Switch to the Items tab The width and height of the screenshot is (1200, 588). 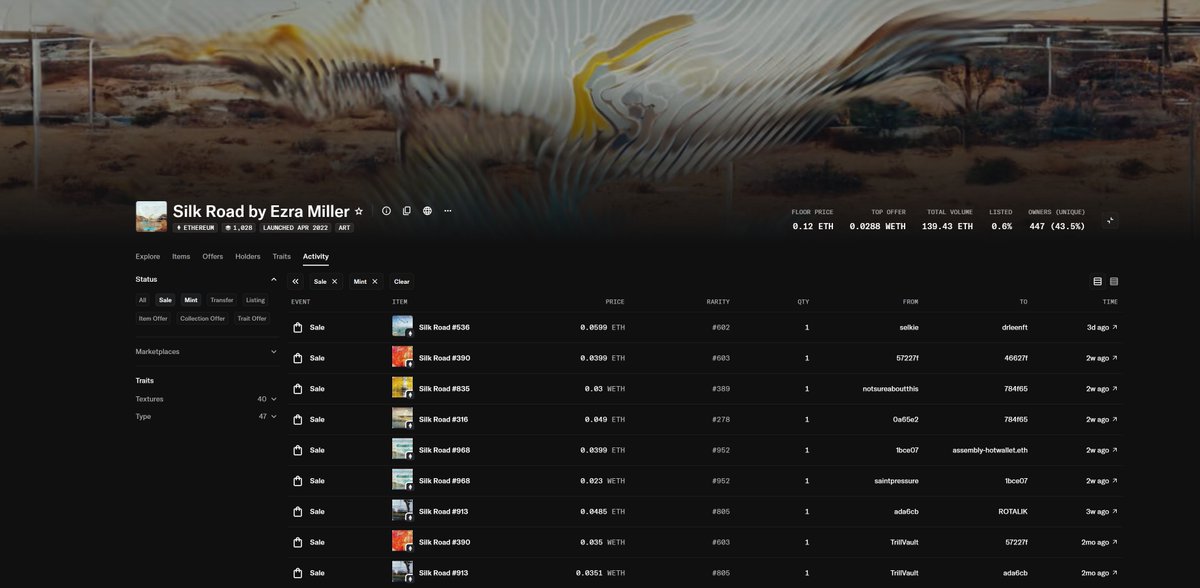pos(181,257)
